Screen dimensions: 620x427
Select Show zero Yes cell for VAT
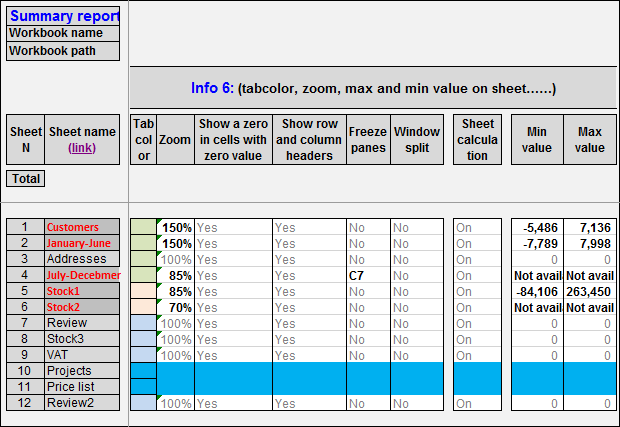(x=233, y=355)
